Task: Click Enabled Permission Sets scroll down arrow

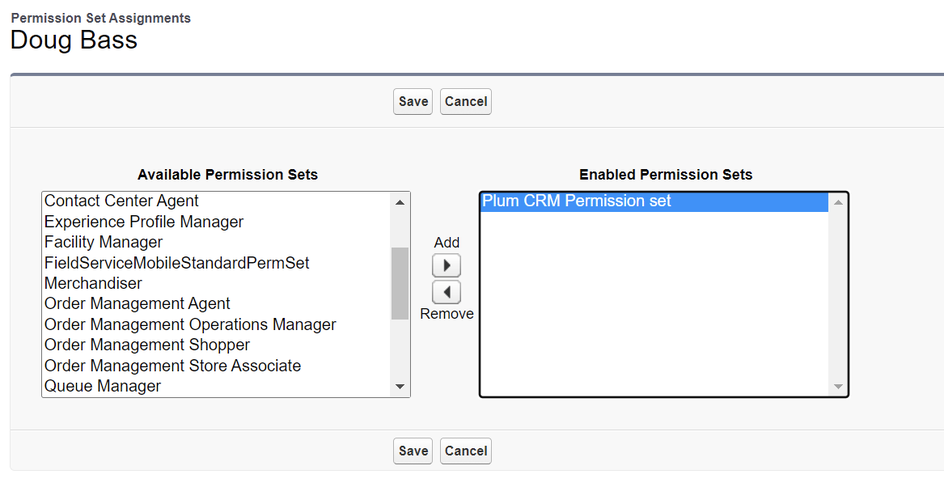Action: [x=838, y=386]
